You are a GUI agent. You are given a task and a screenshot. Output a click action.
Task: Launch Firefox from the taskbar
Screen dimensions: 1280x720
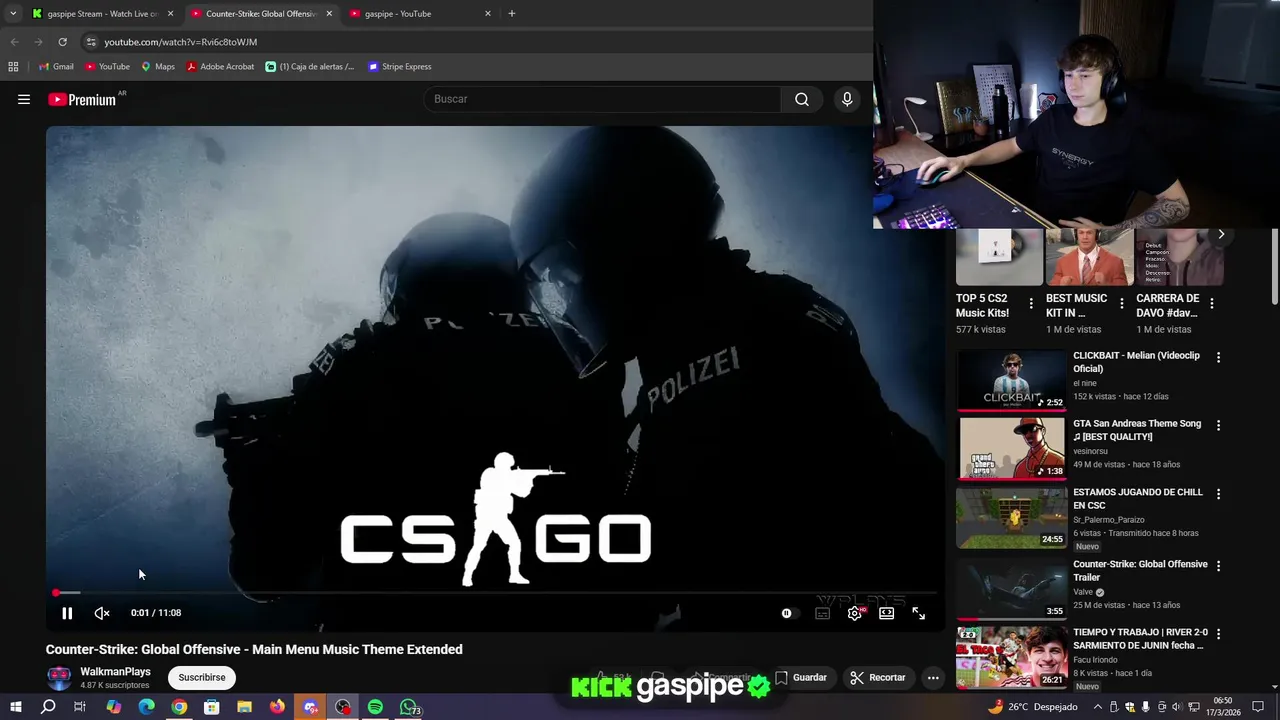click(277, 707)
